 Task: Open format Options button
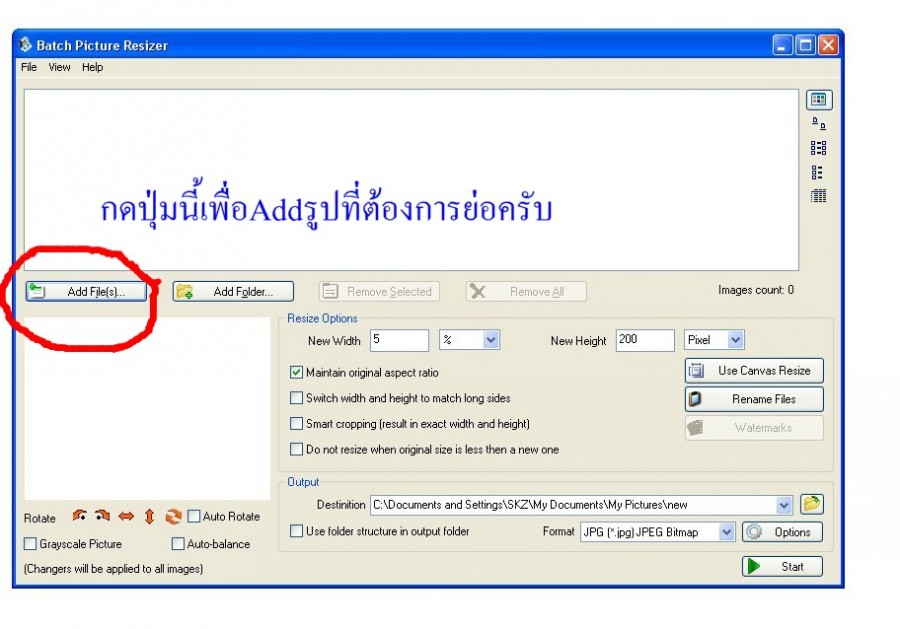tap(782, 532)
